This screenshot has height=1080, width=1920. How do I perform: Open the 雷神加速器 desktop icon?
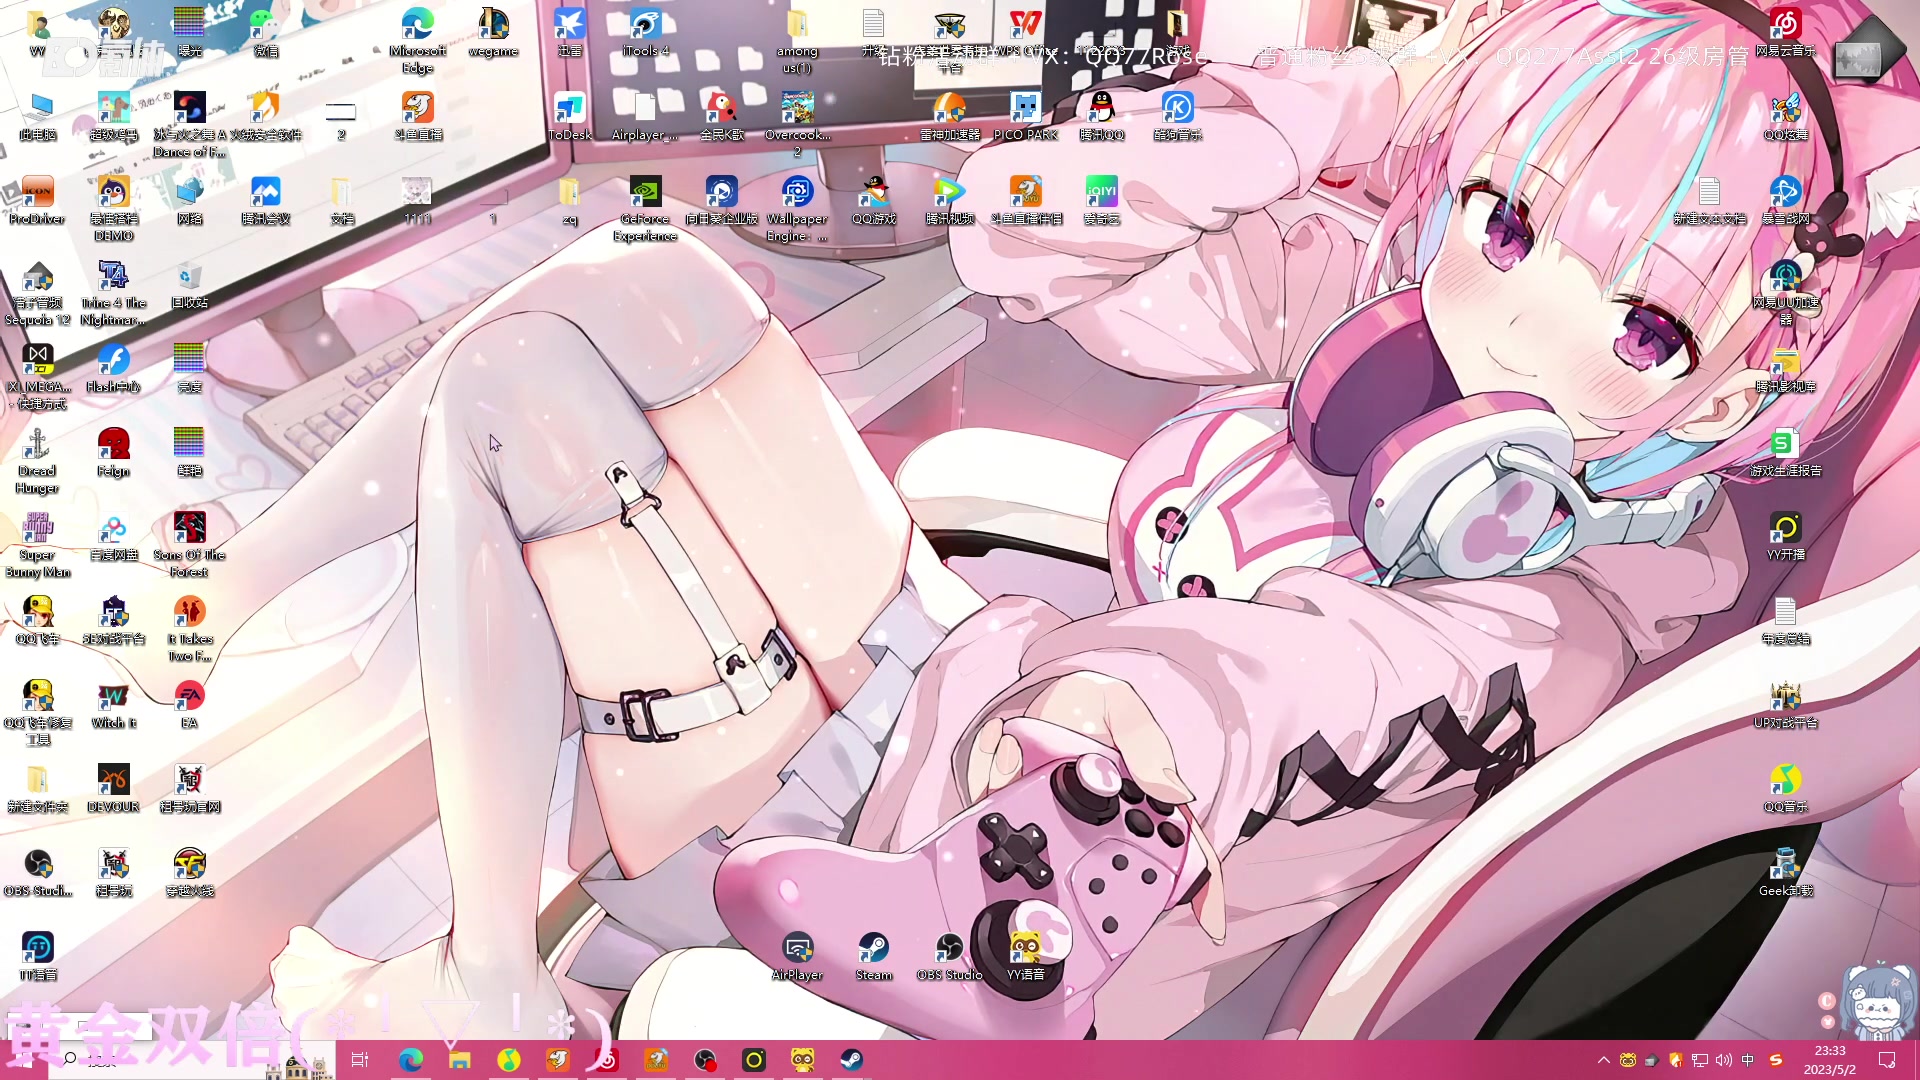[949, 116]
